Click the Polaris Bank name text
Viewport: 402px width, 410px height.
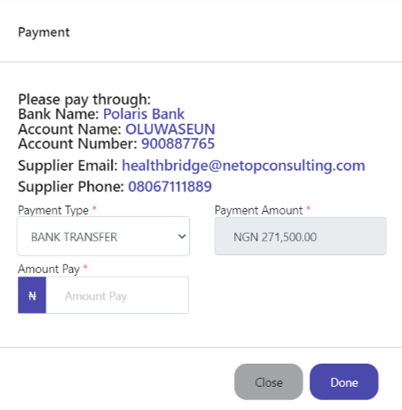pos(144,114)
